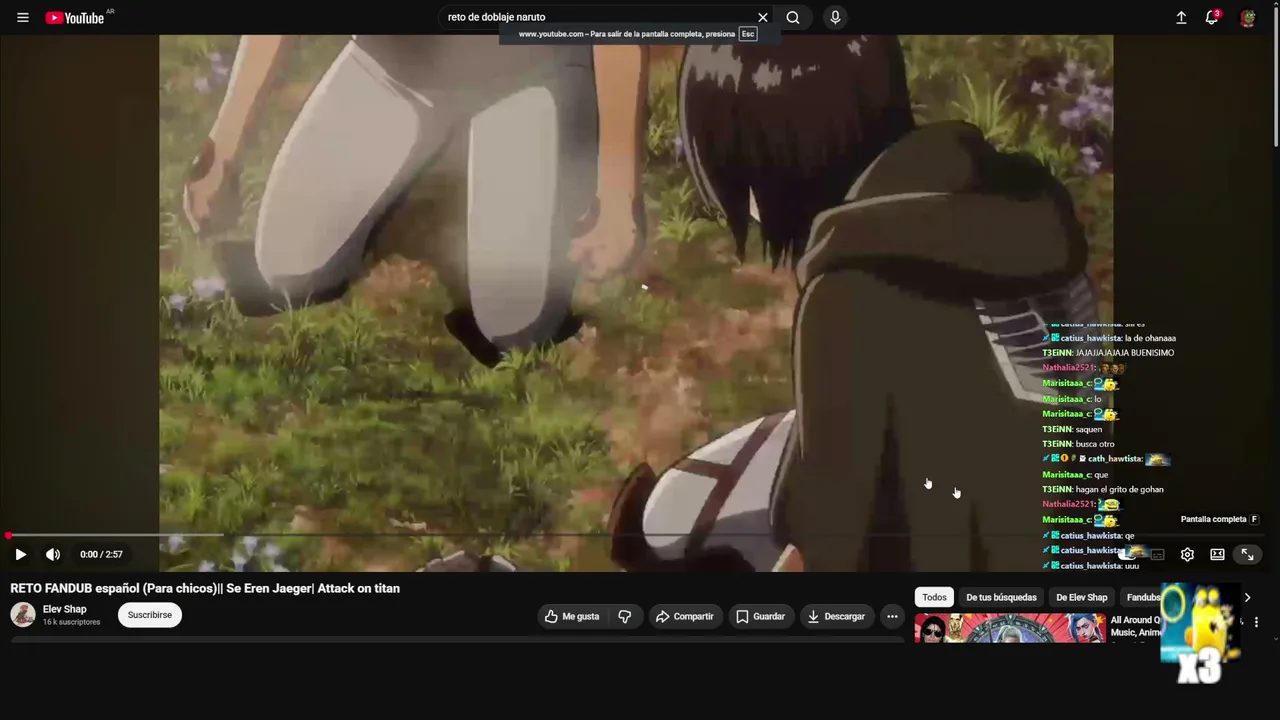Click the Esc key hint in fullscreen notice
The image size is (1280, 720).
pyautogui.click(x=747, y=34)
